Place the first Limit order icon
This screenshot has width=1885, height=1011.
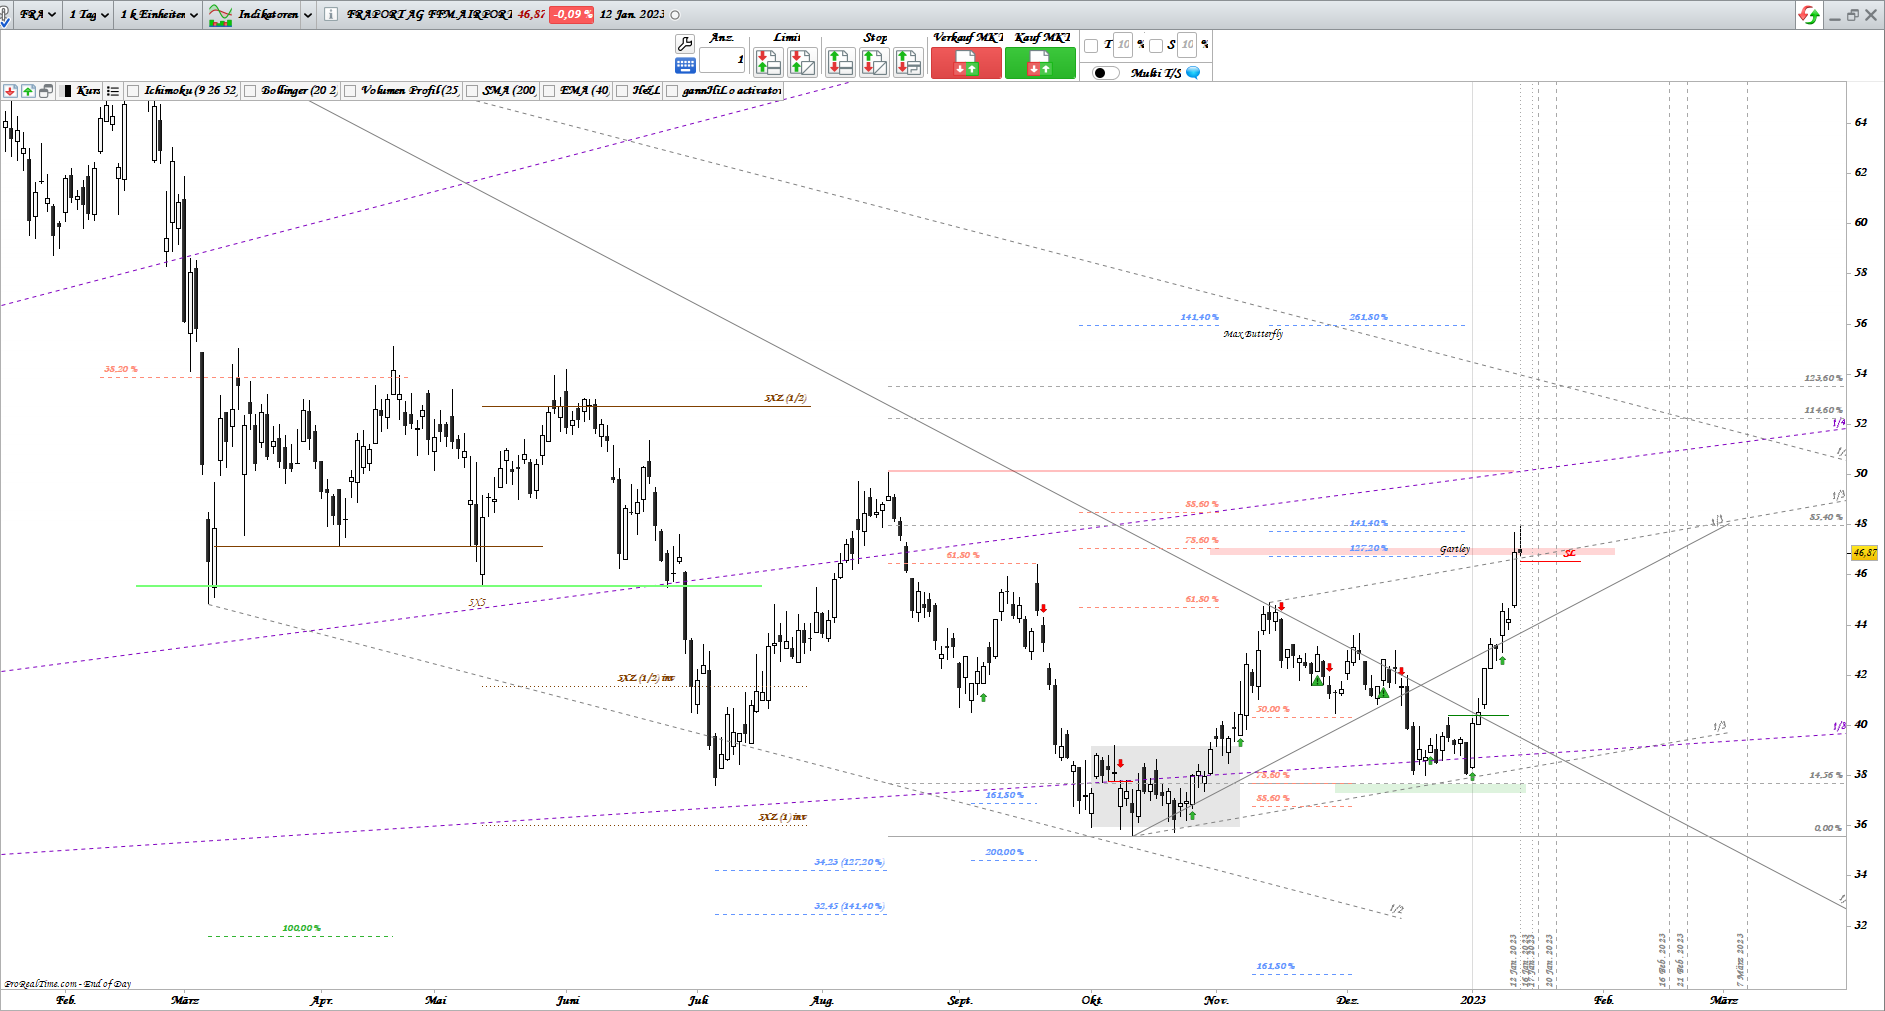pos(768,62)
